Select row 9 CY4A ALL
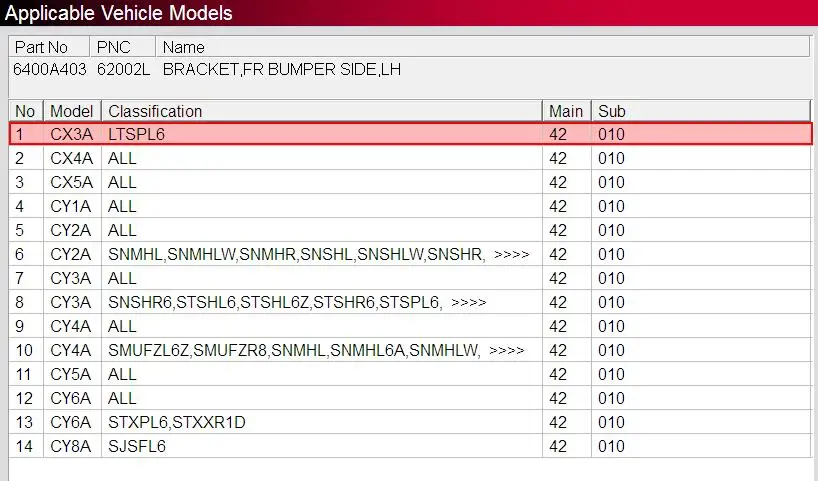This screenshot has height=481, width=818. 411,326
